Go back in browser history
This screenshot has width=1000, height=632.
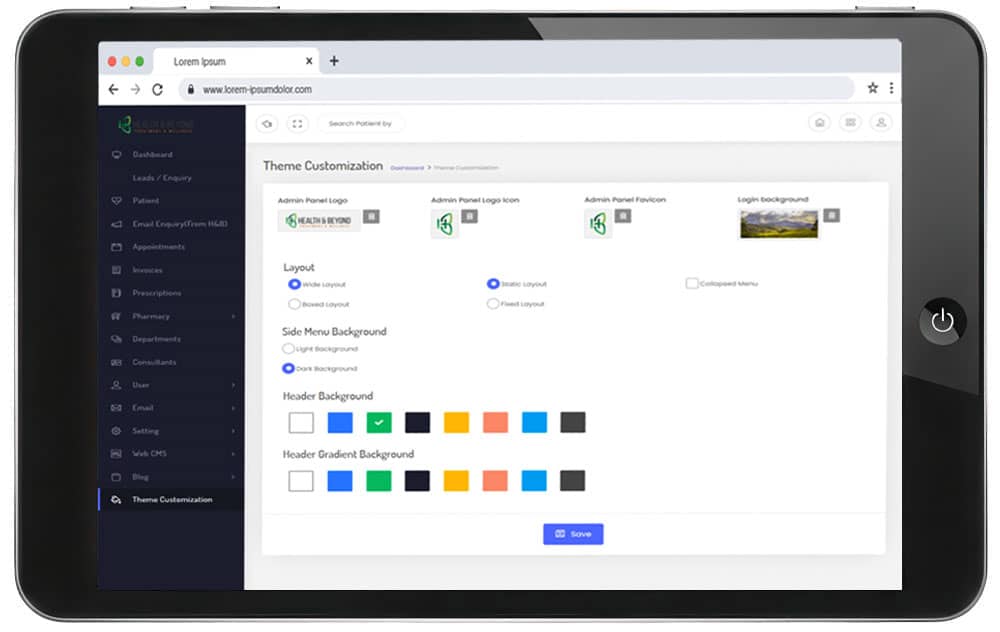pos(114,89)
